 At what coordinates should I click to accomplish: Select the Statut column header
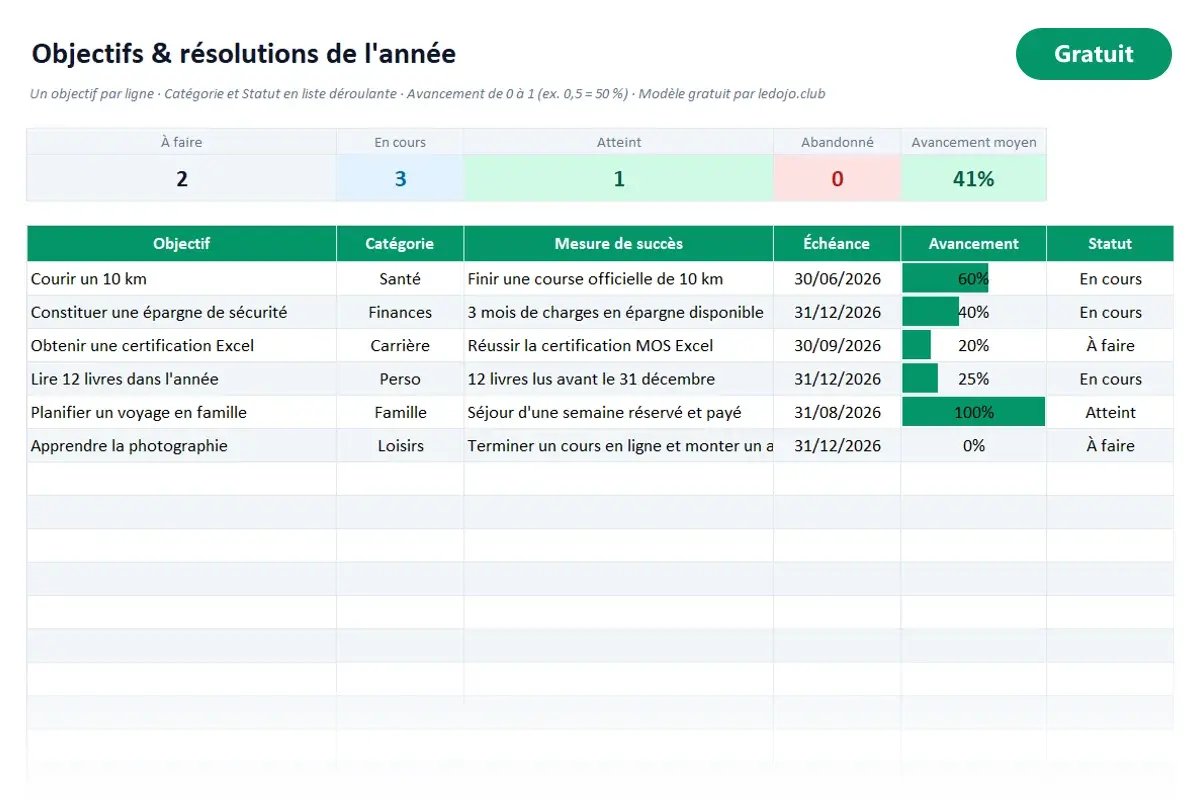pos(1110,243)
